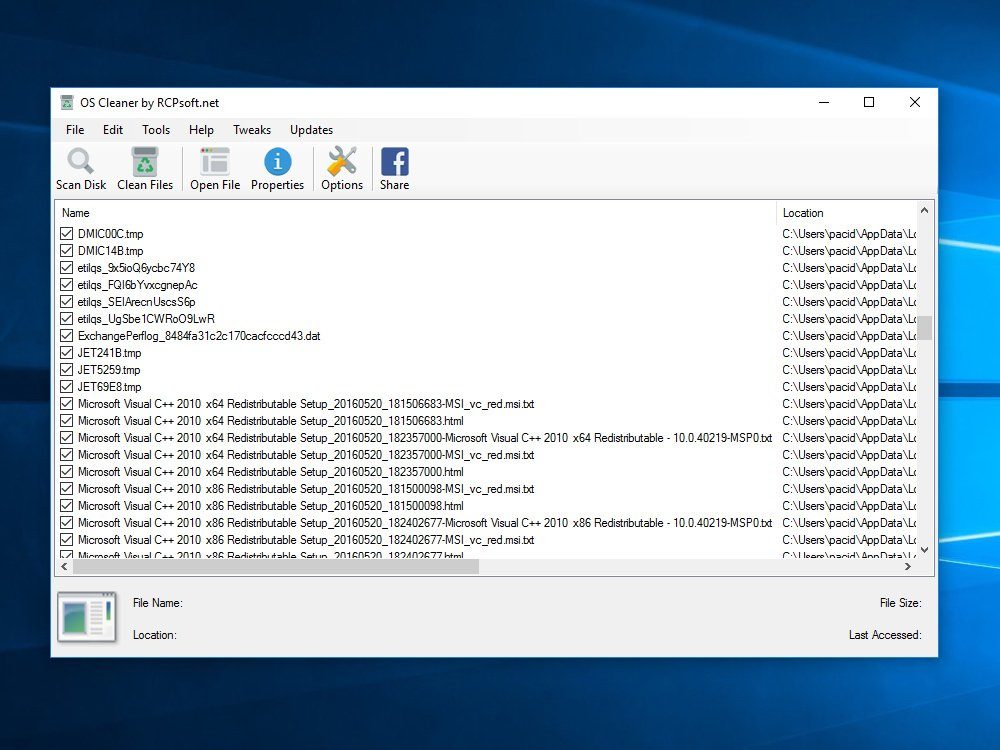
Task: Toggle checkbox for etilqs_FQI6bYvxcgnepAc
Action: point(66,284)
